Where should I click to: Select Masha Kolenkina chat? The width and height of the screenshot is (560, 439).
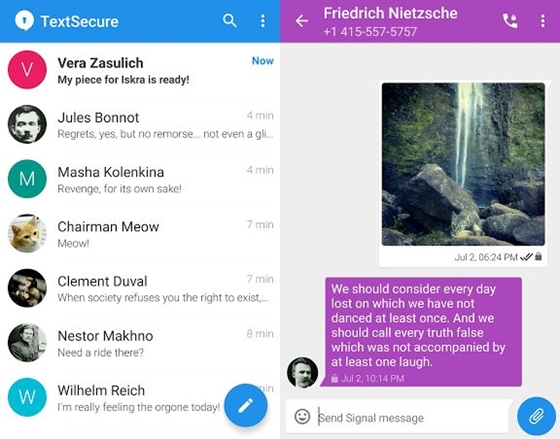[x=140, y=179]
